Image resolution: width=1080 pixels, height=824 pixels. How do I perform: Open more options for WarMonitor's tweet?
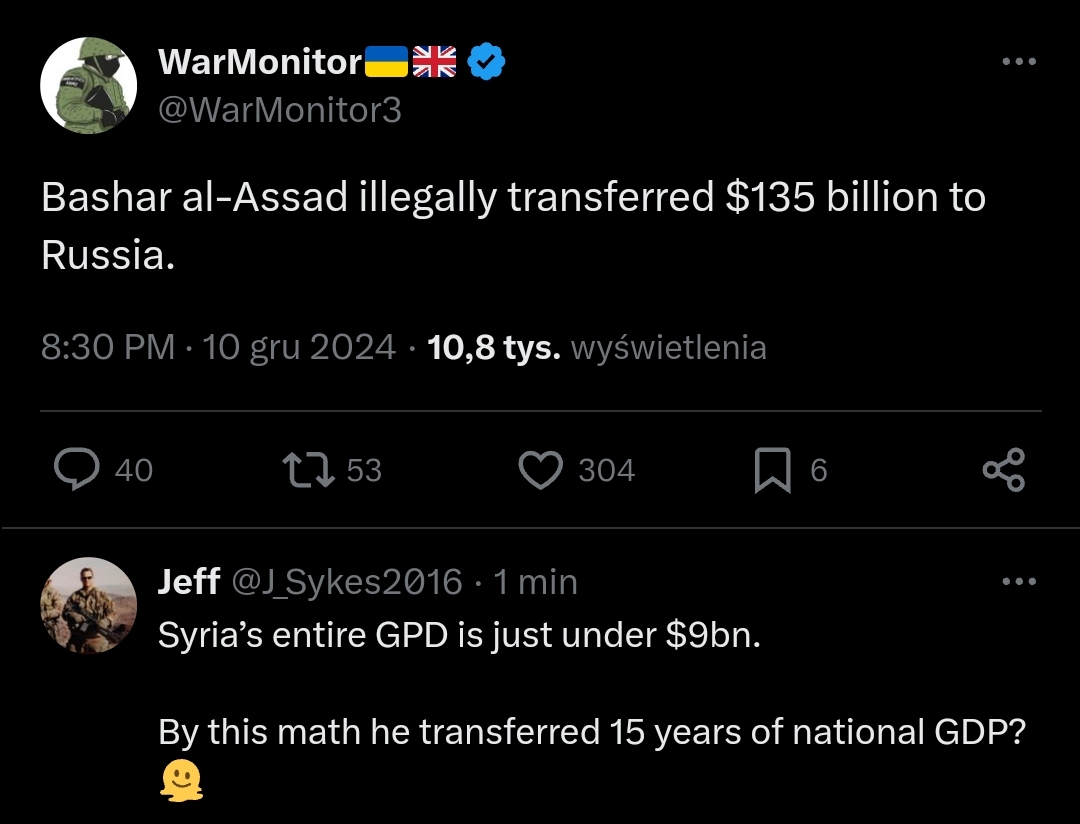(1018, 62)
